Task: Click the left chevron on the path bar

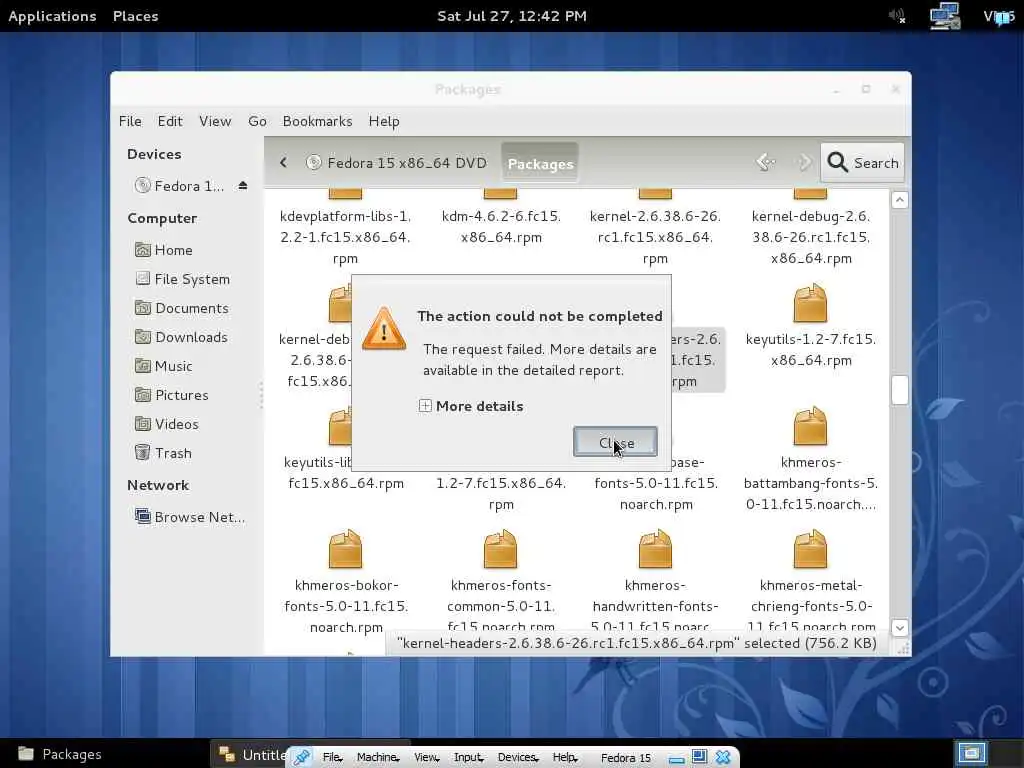Action: (x=283, y=162)
